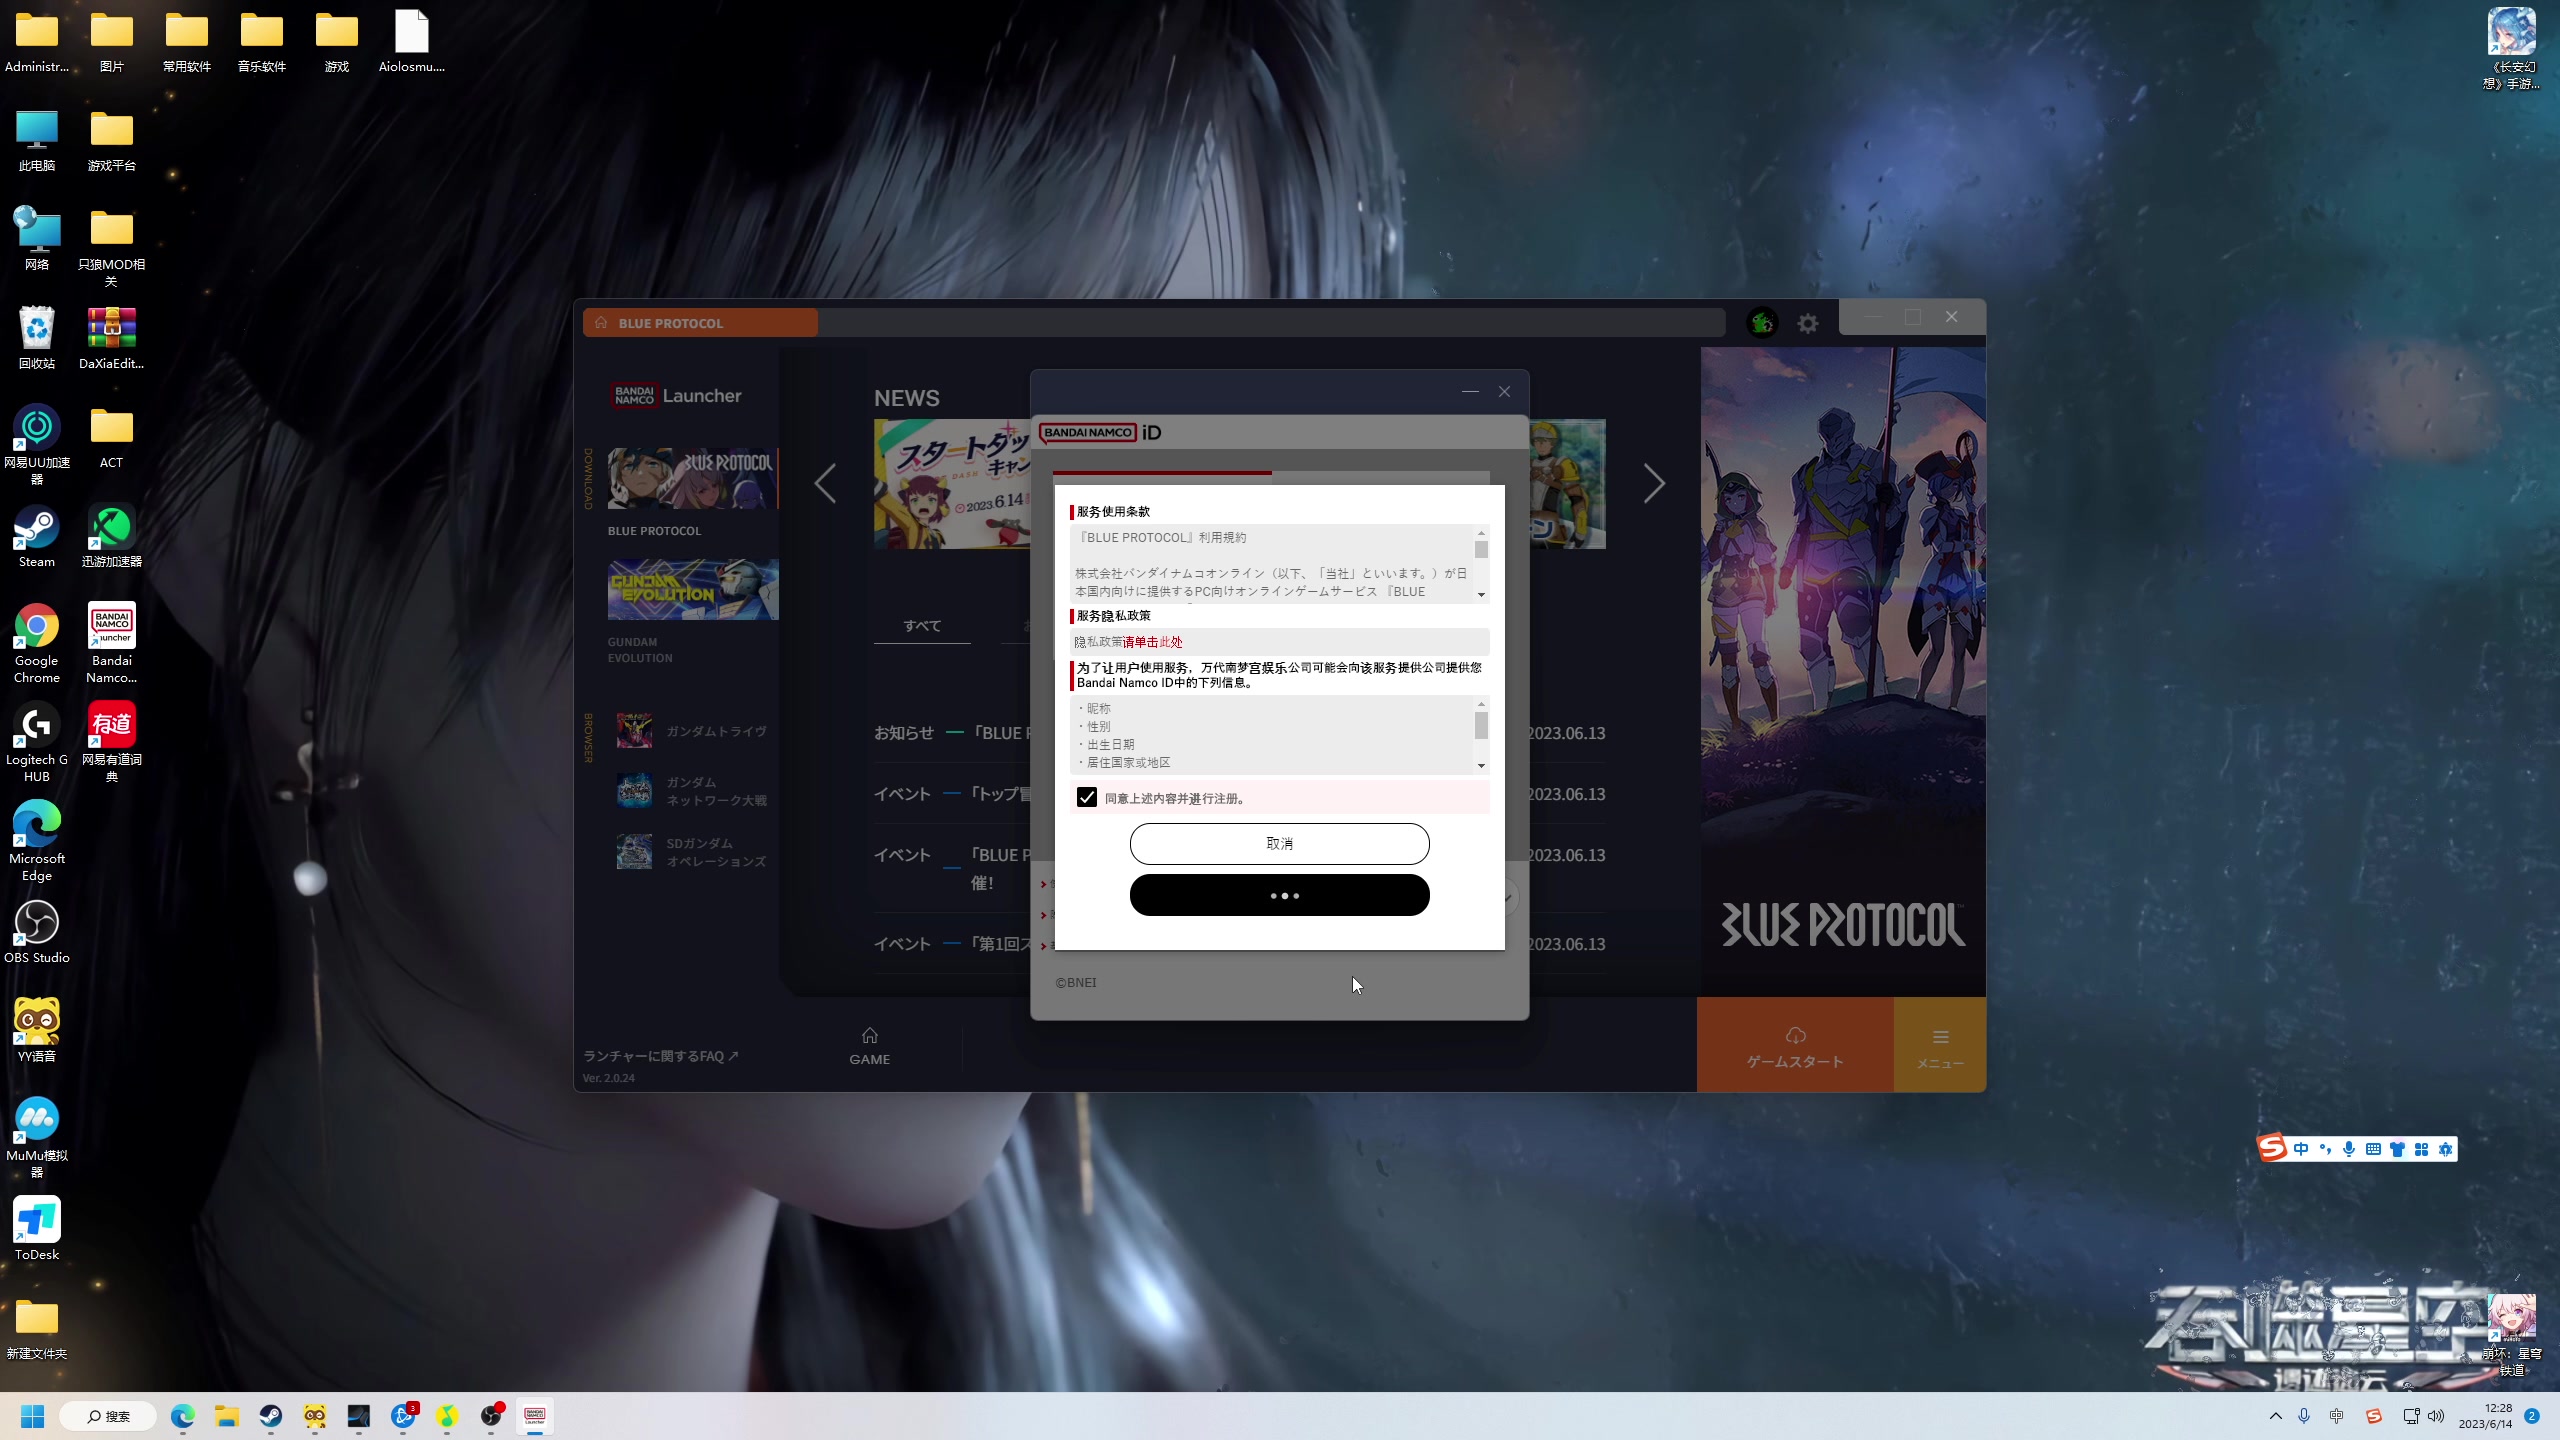Open Steam from the taskbar

click(x=271, y=1416)
